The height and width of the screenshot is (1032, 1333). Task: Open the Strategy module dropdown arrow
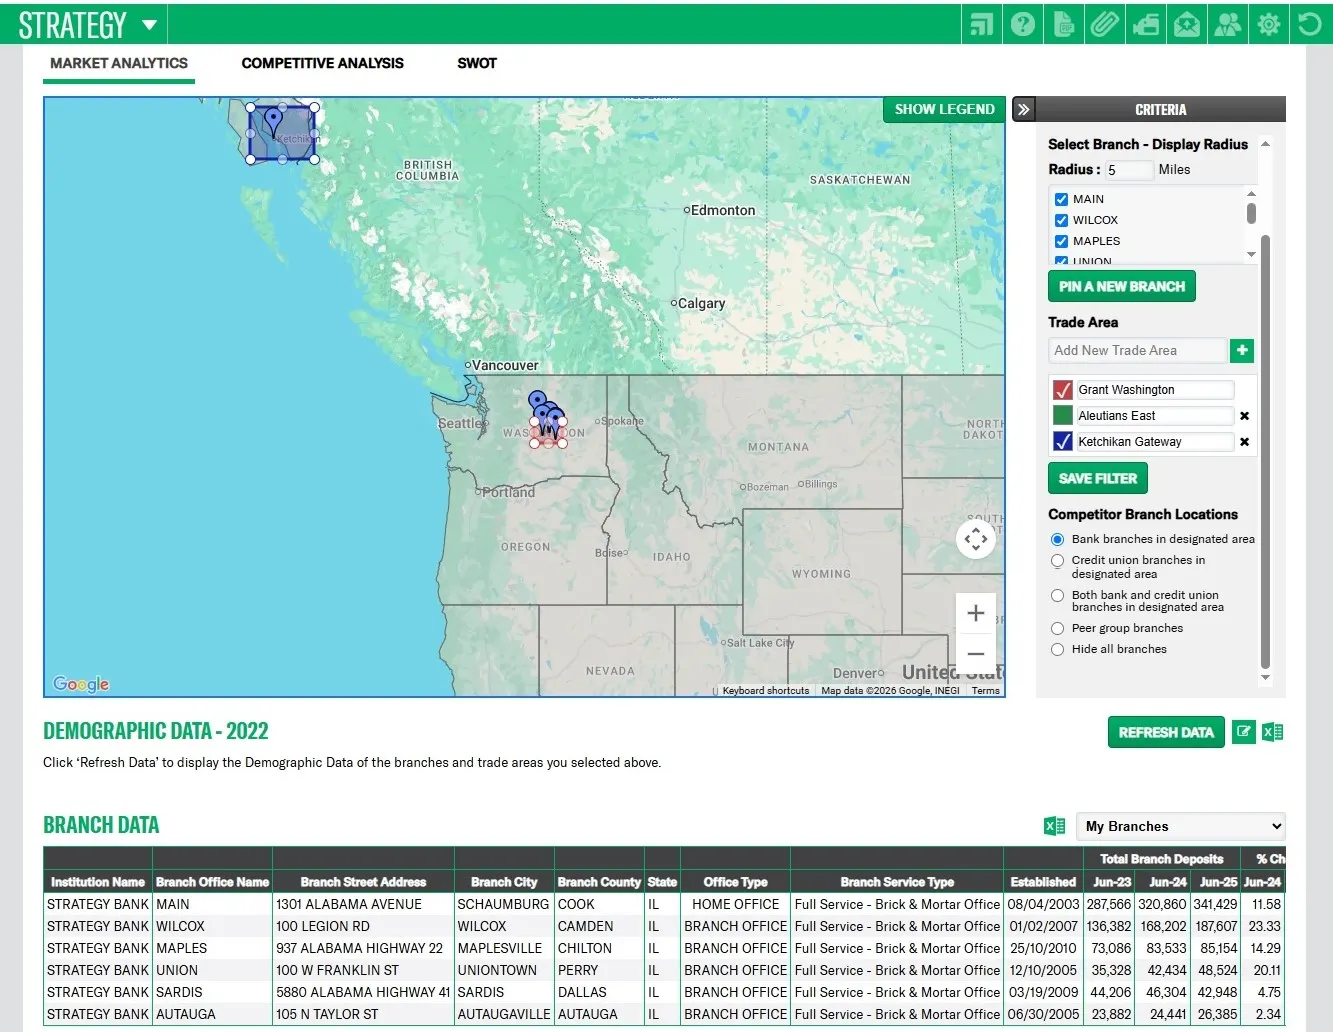coord(149,25)
